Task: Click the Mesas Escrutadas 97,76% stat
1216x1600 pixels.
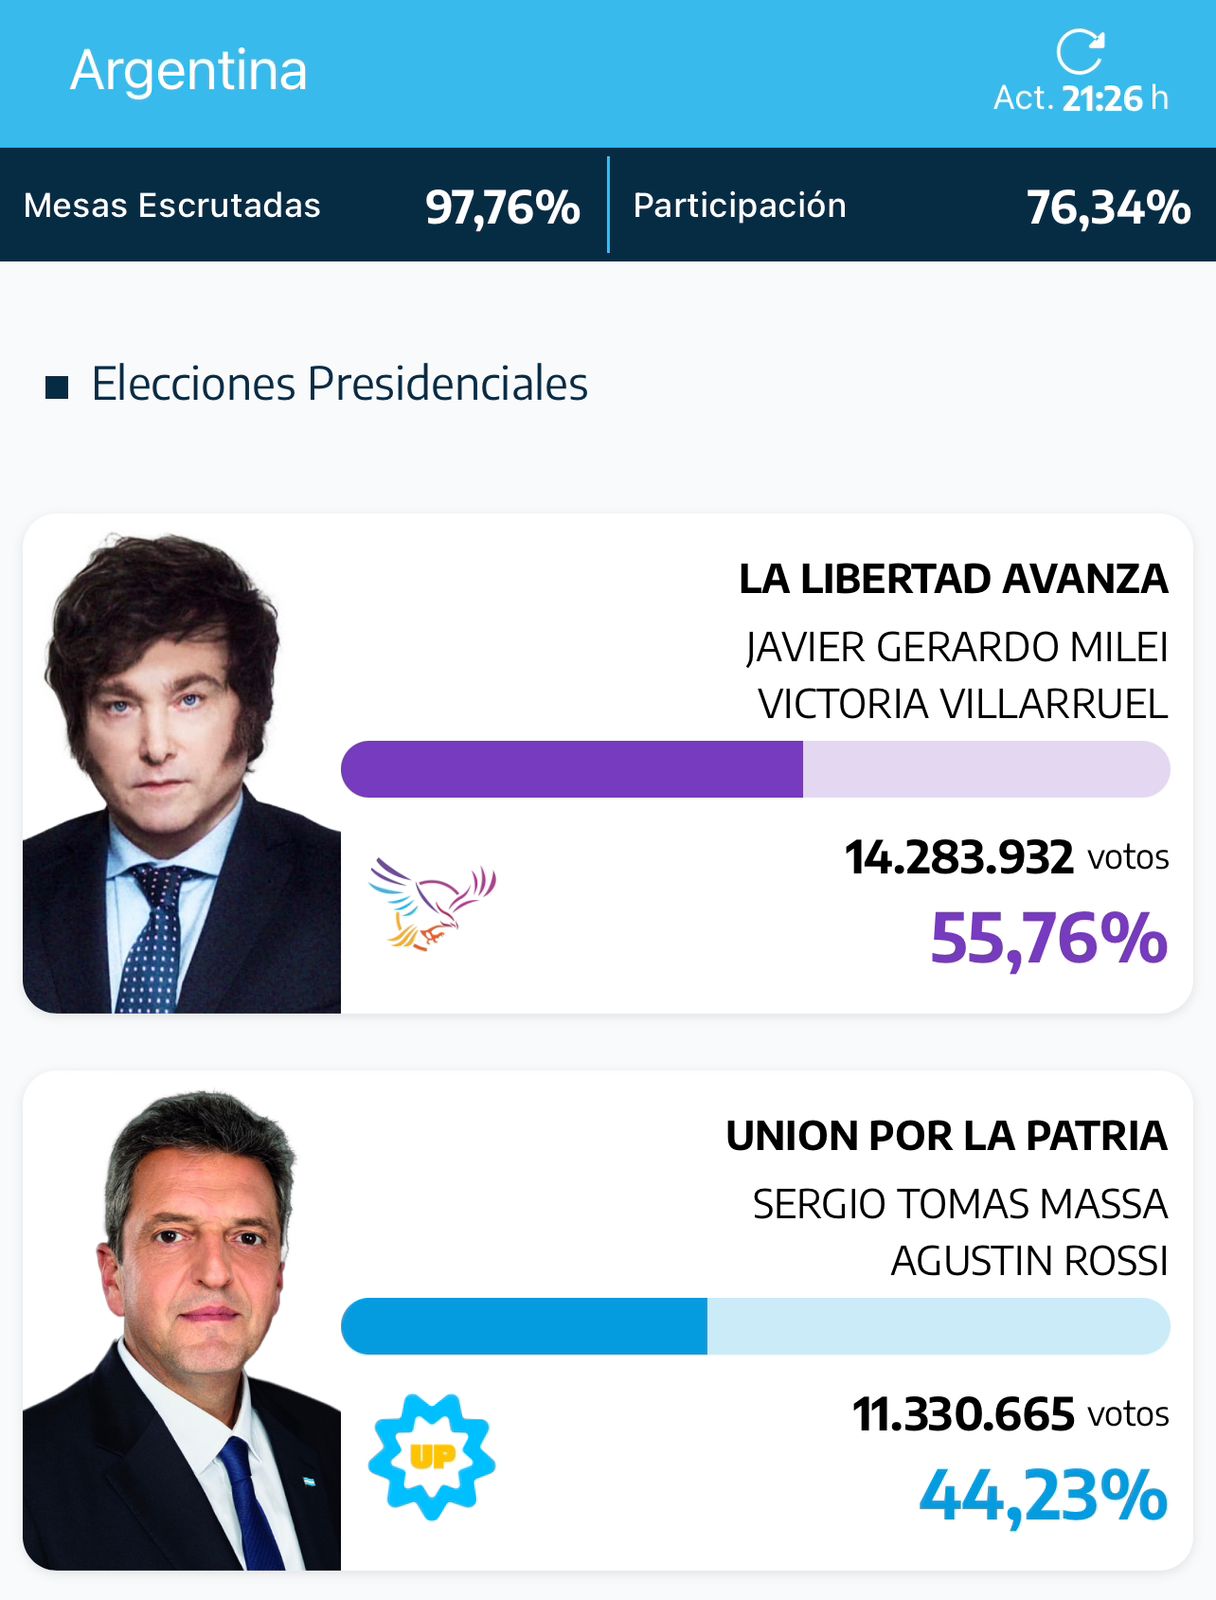Action: click(302, 206)
